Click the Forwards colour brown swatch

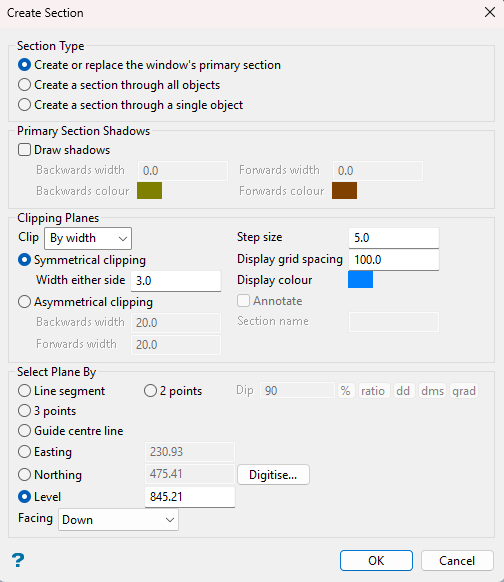[x=344, y=190]
